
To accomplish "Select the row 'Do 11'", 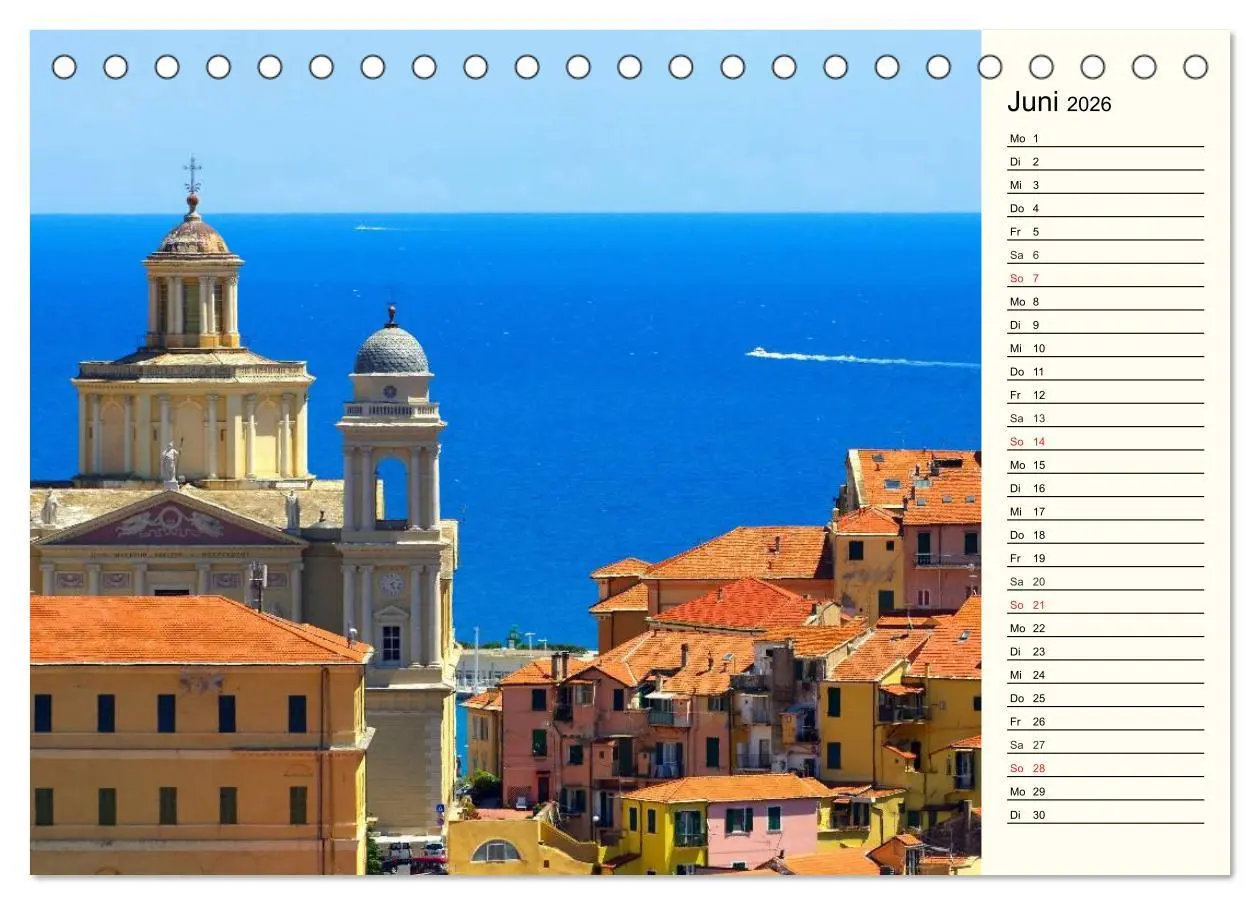I will point(1105,371).
